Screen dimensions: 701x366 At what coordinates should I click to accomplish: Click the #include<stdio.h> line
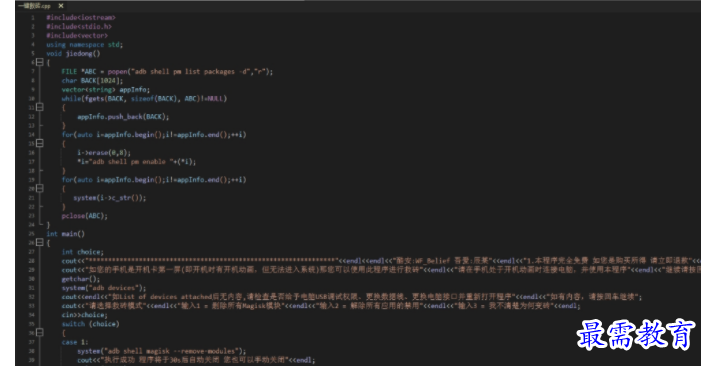point(79,26)
